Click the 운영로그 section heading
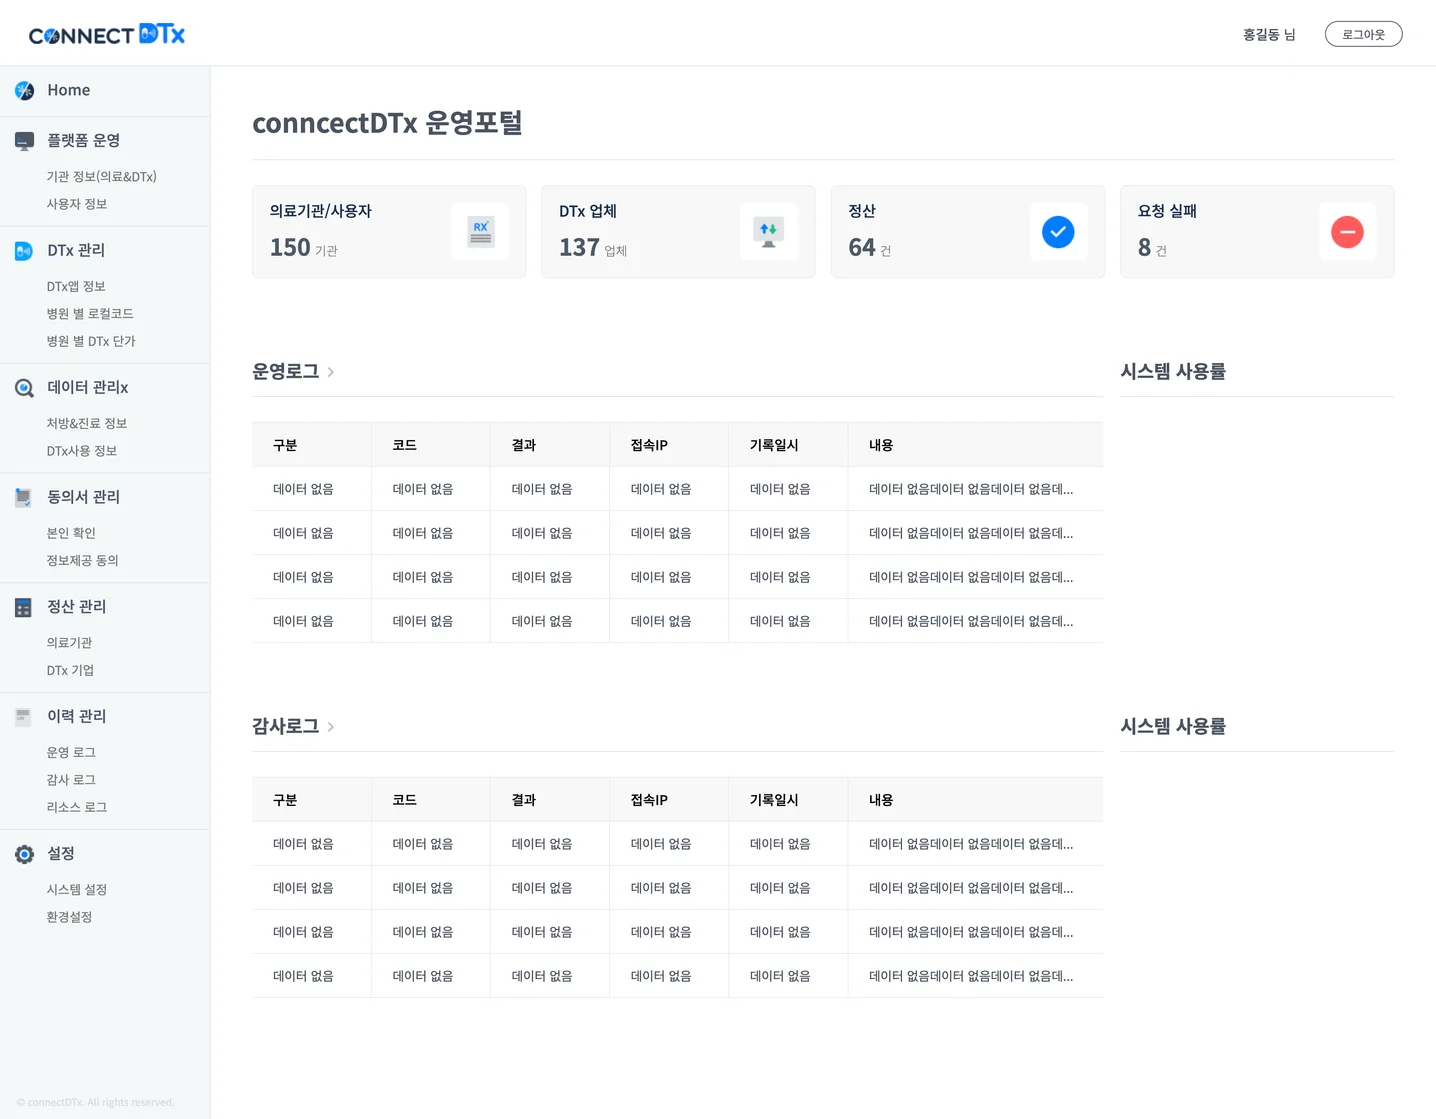 point(285,372)
